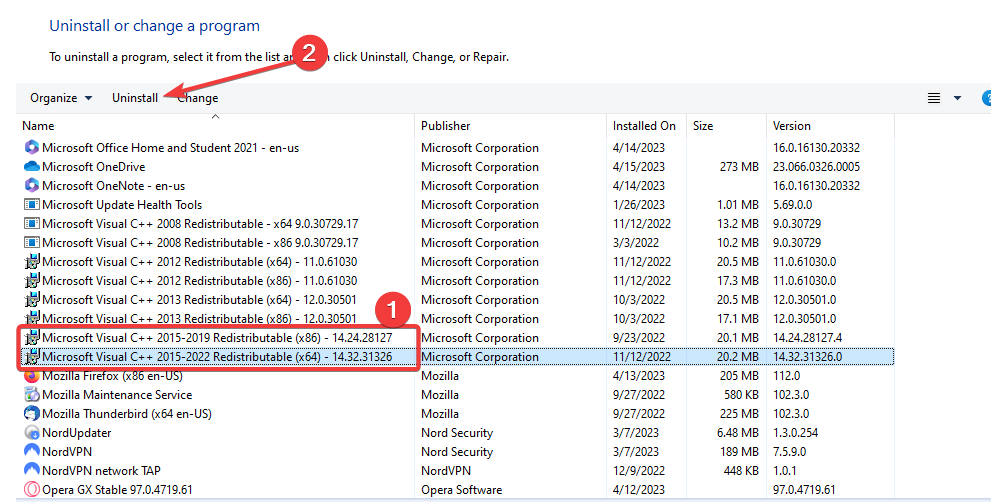
Task: Click the NordUpdater icon
Action: (32, 432)
